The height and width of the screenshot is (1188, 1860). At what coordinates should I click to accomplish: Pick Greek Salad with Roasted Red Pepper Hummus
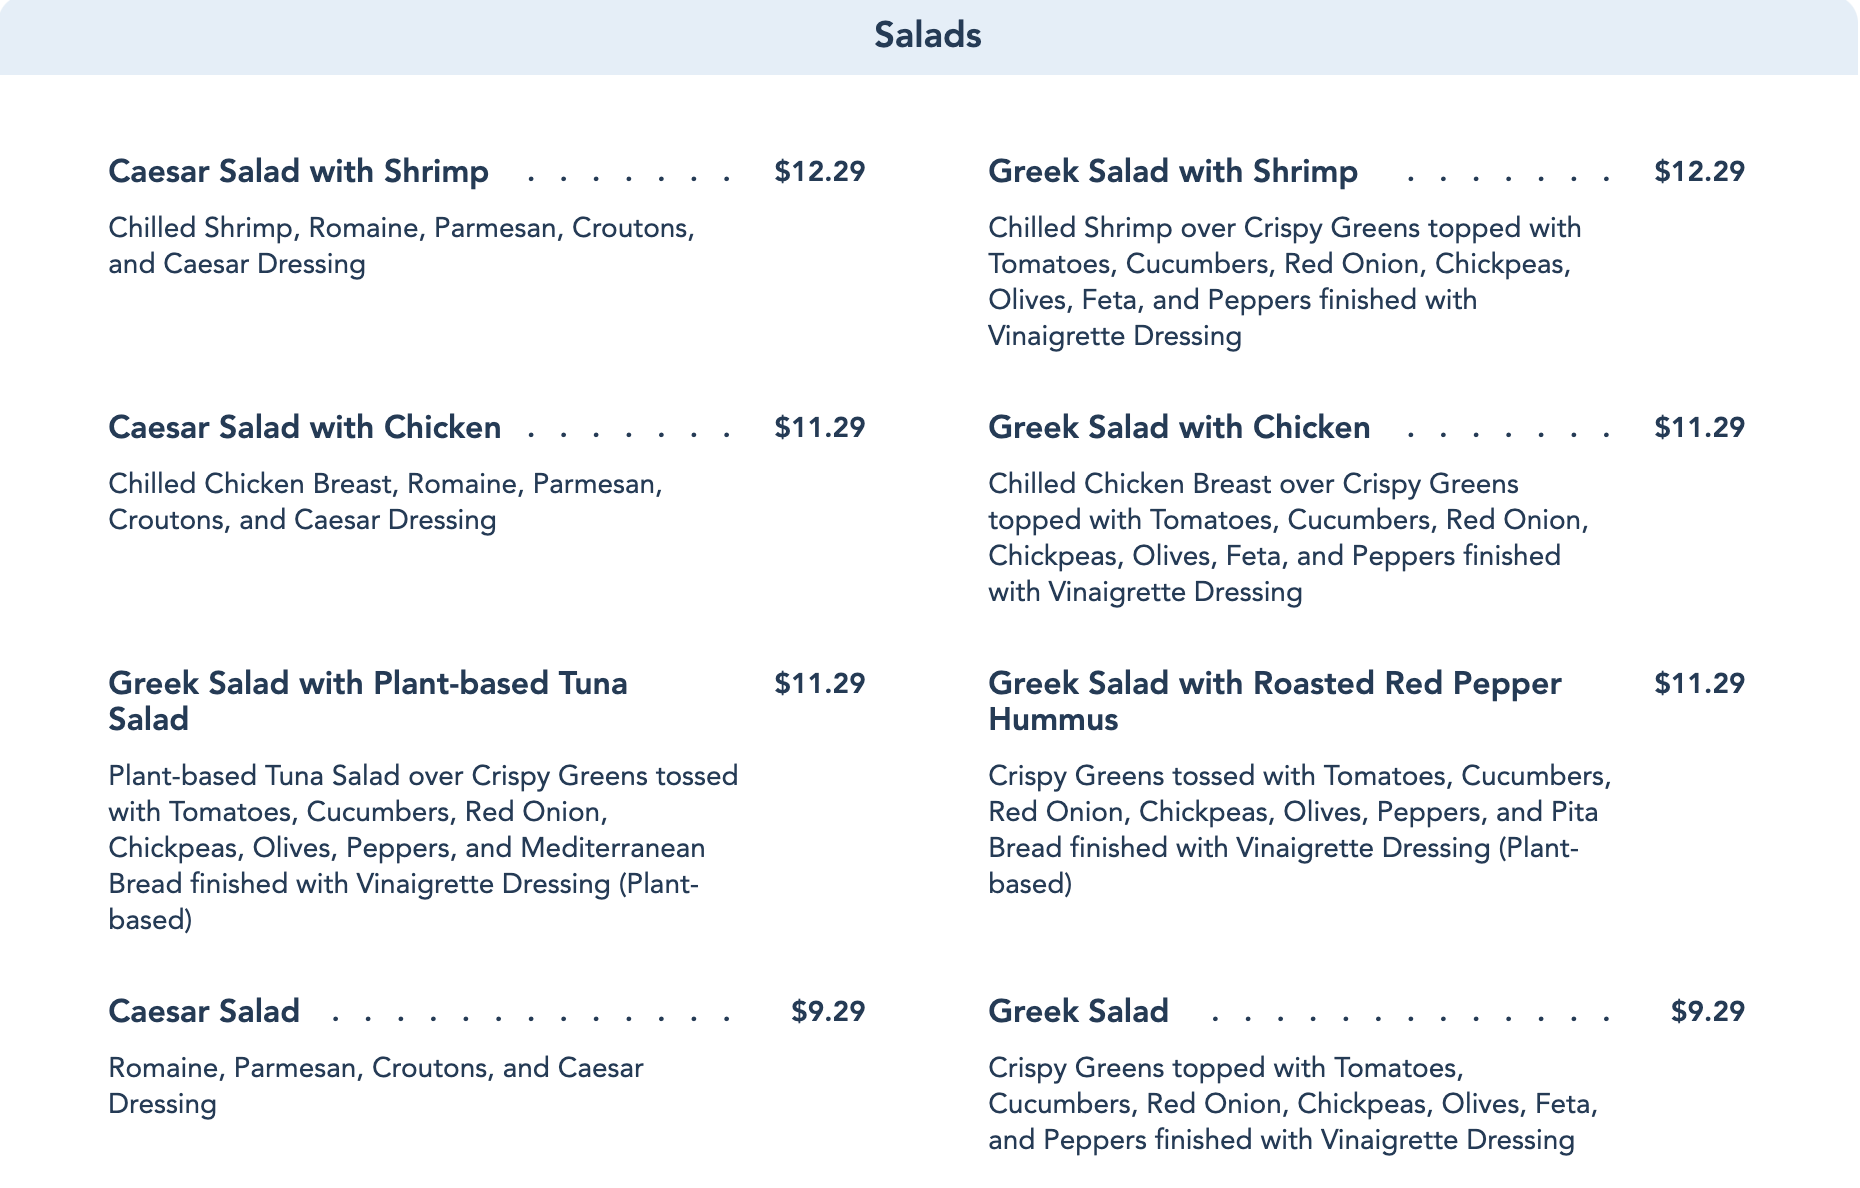[1274, 701]
